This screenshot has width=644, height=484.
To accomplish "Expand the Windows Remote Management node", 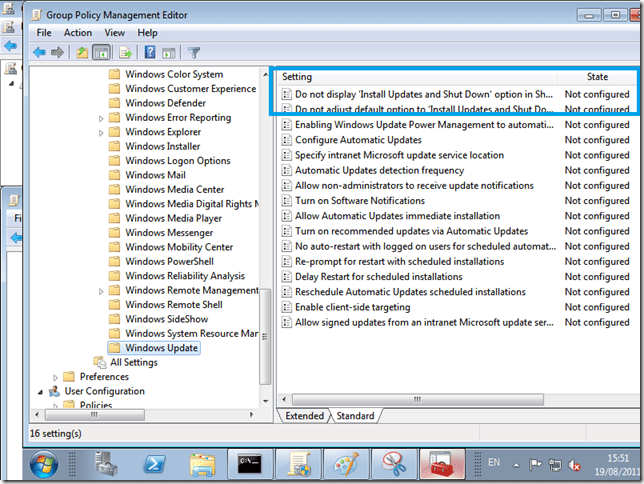I will [101, 291].
